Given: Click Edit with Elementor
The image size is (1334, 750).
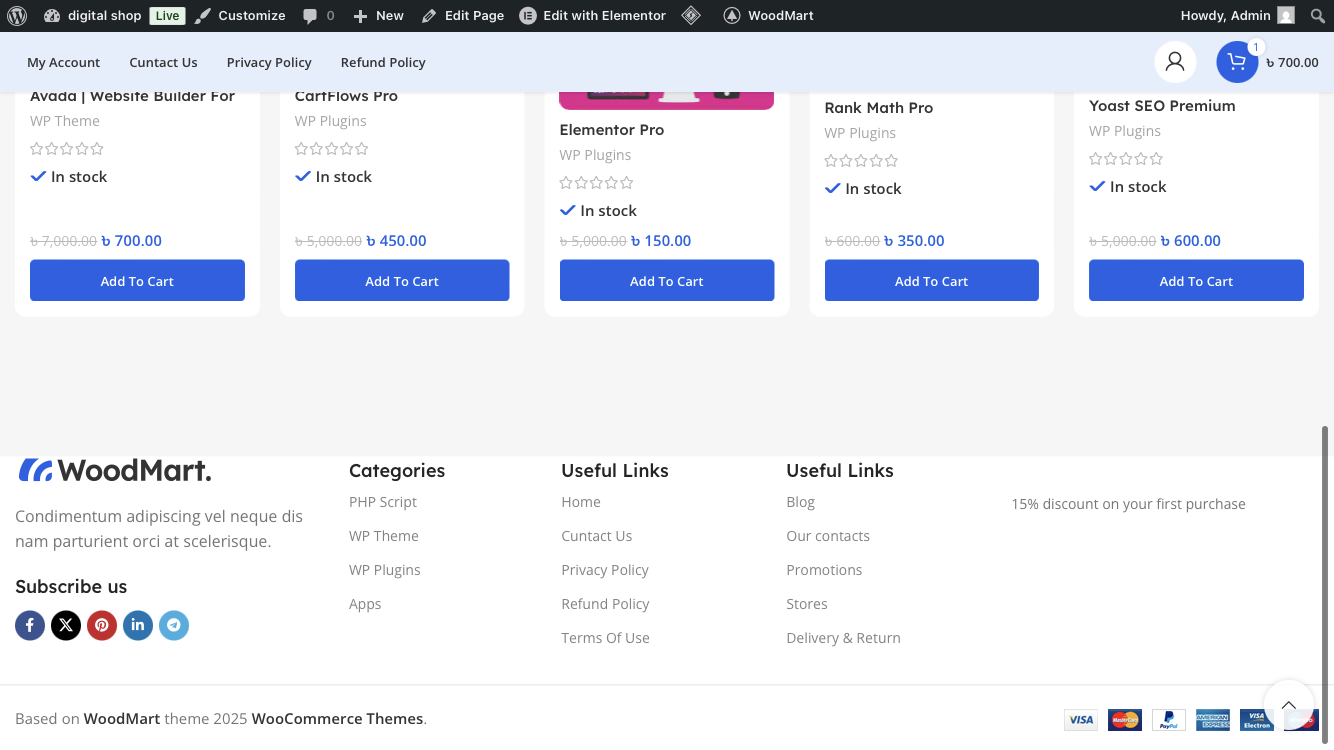Looking at the screenshot, I should [x=593, y=16].
